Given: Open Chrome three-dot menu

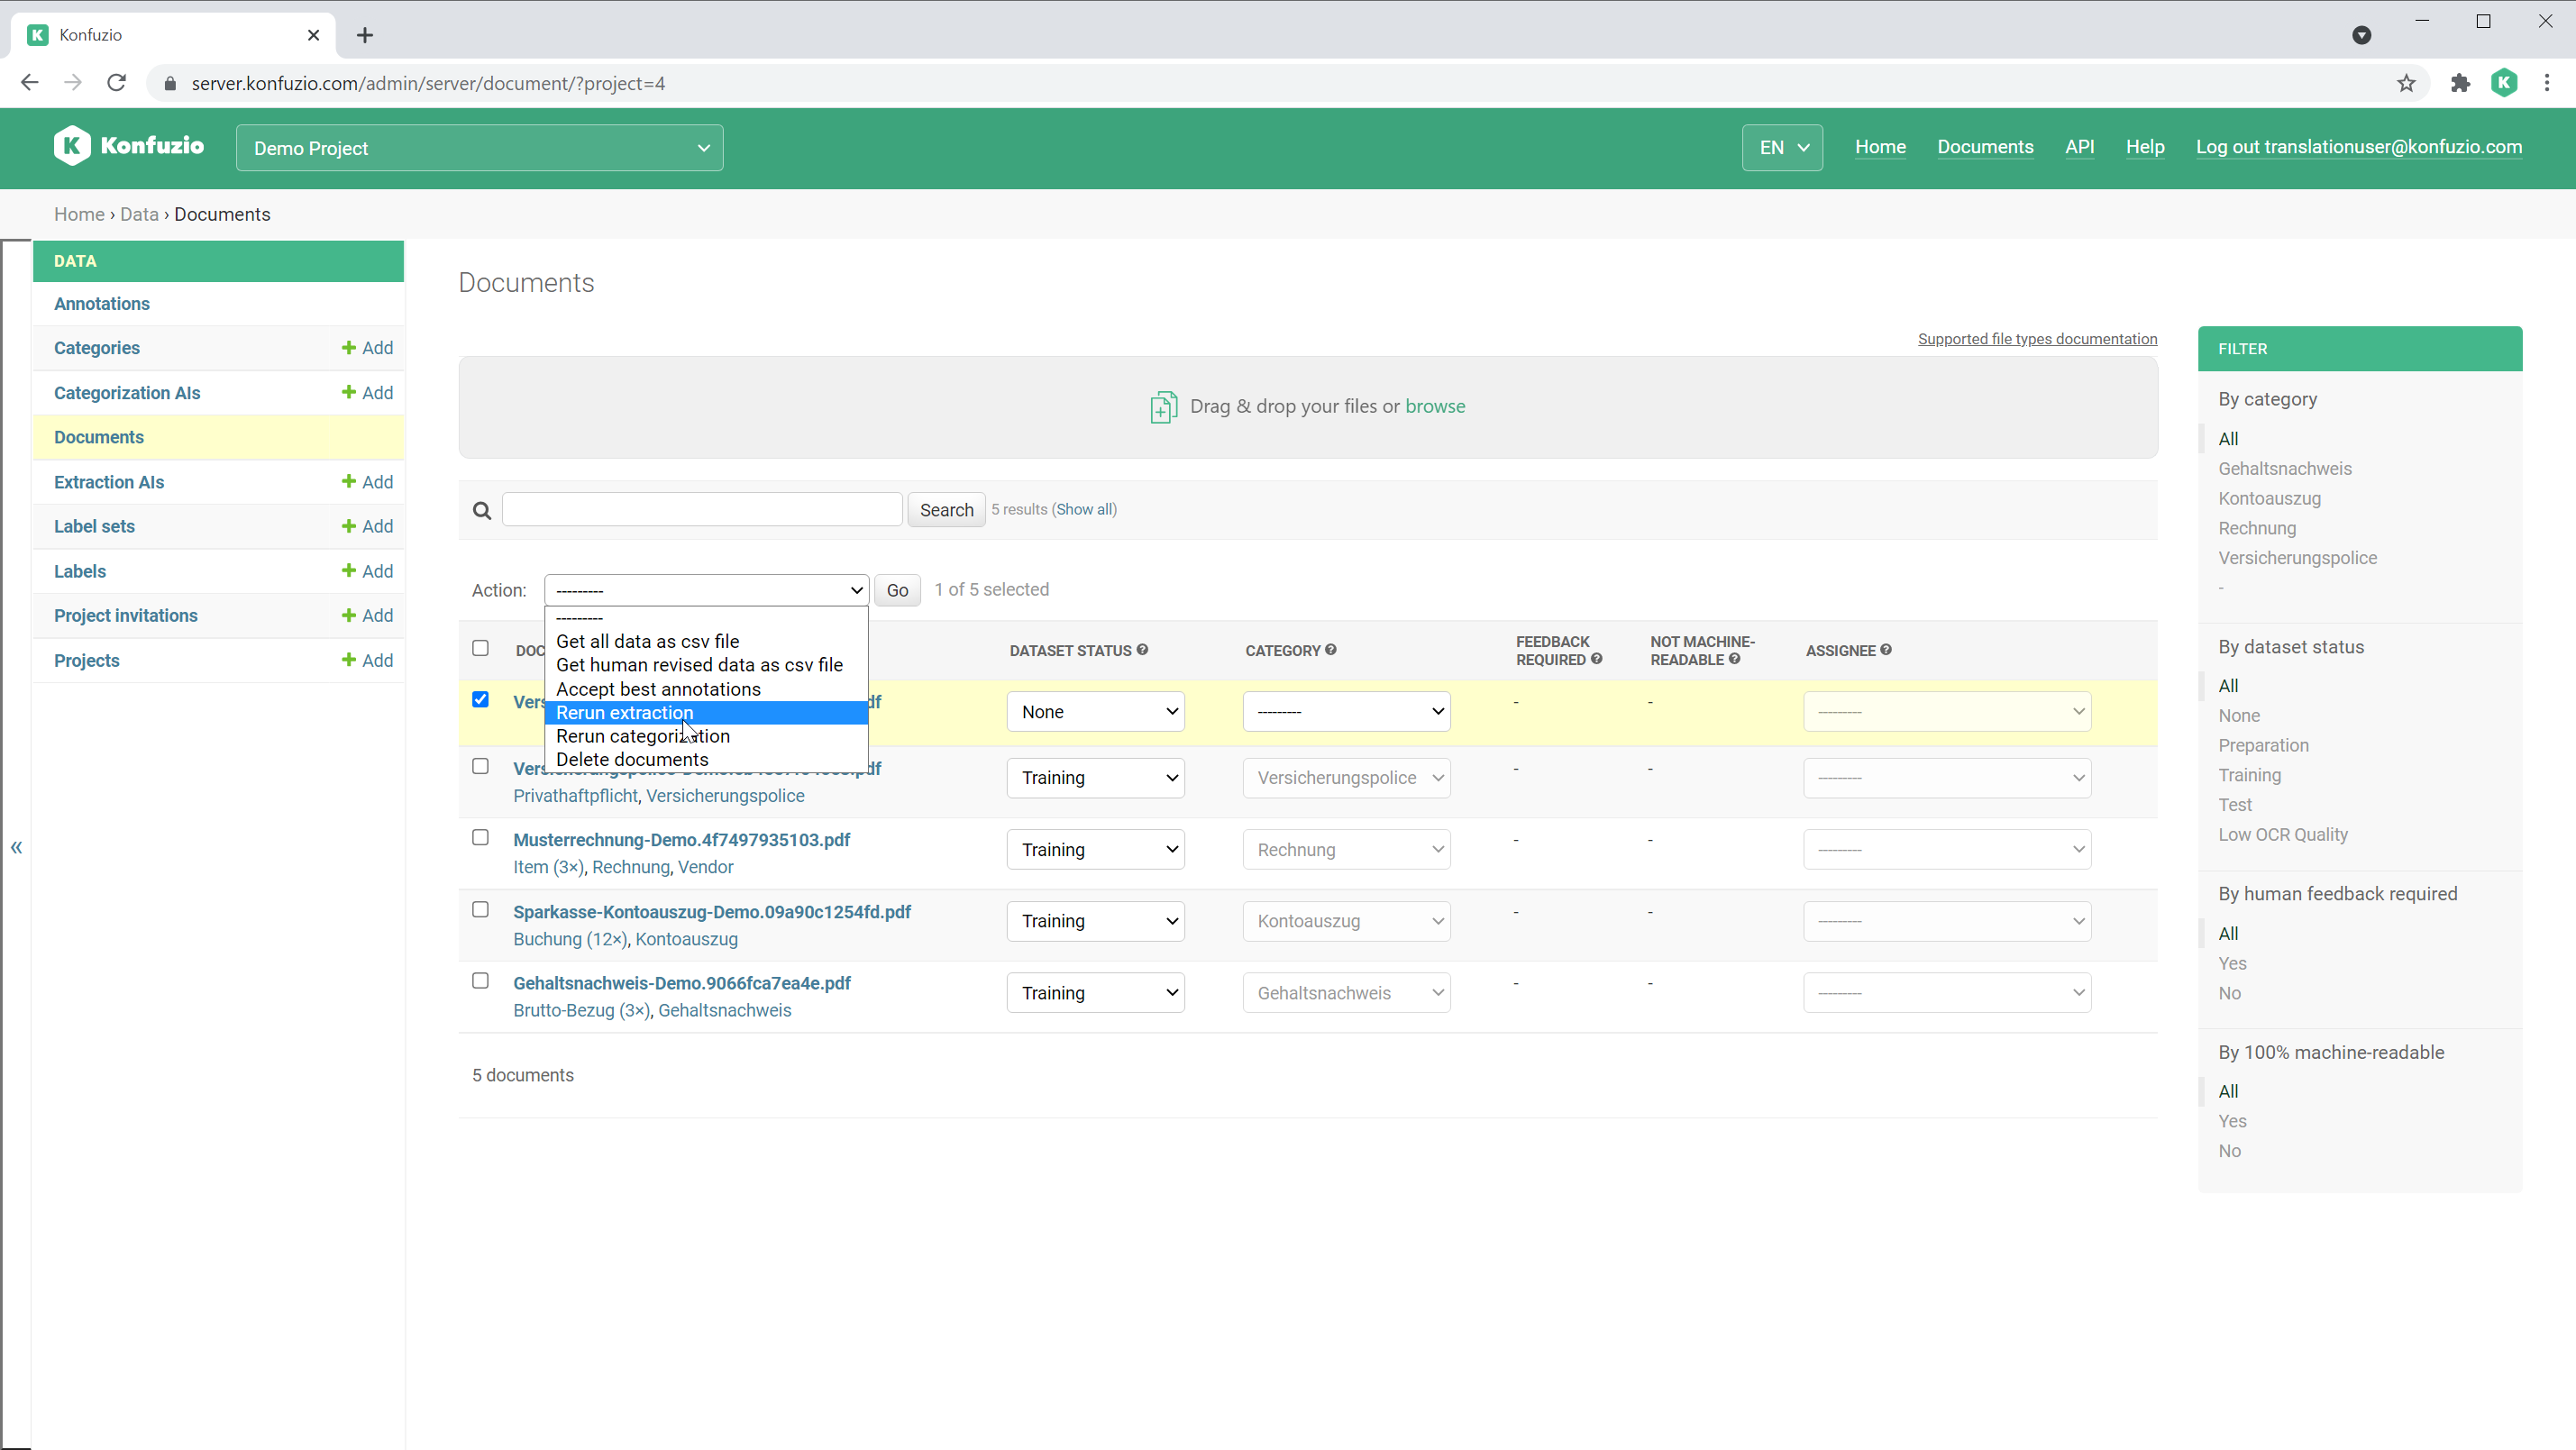Looking at the screenshot, I should 2547,83.
